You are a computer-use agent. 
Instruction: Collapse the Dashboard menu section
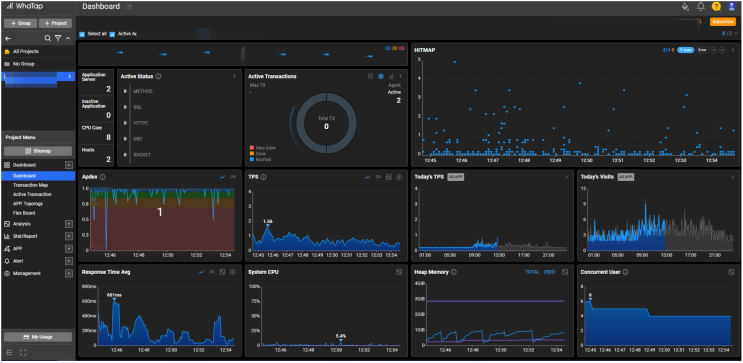click(69, 165)
